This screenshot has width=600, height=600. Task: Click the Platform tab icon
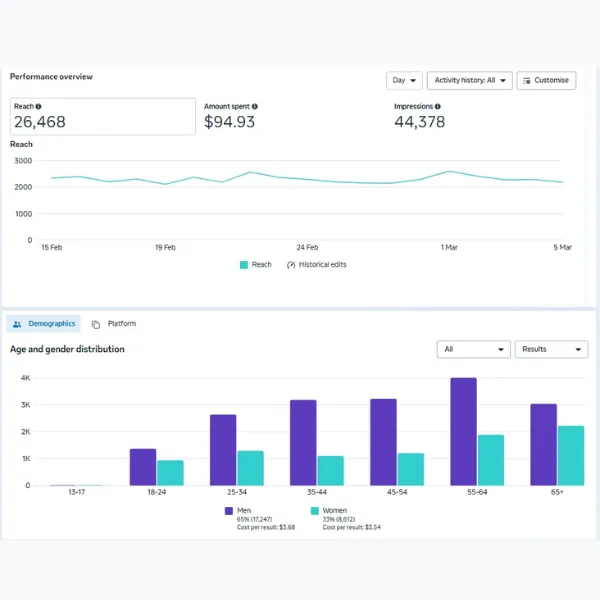[x=96, y=324]
